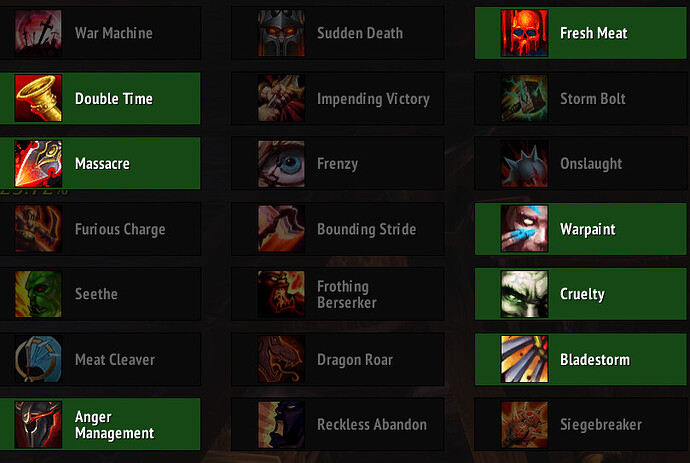Click the Onslaught spiked helmet icon
690x463 pixels.
click(525, 164)
